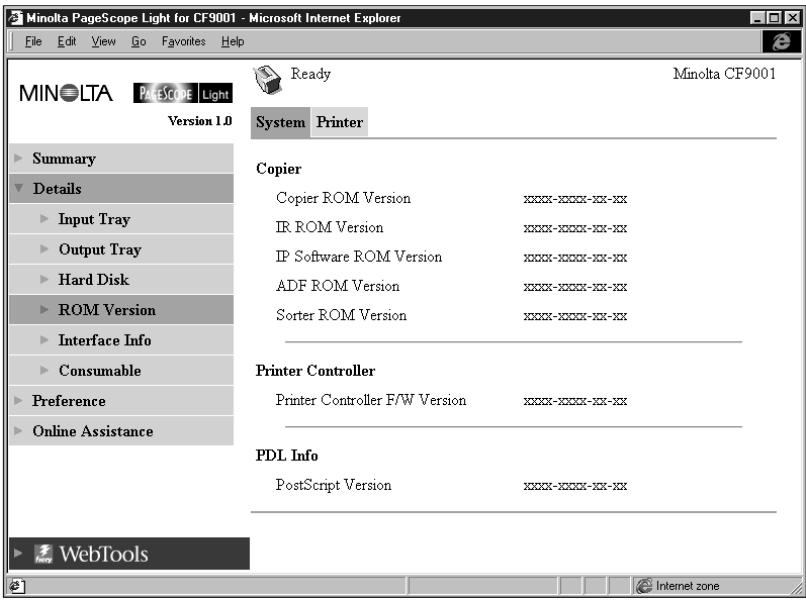The width and height of the screenshot is (806, 601).
Task: Click the Internet Explorer logo in the menu bar
Action: (x=781, y=41)
